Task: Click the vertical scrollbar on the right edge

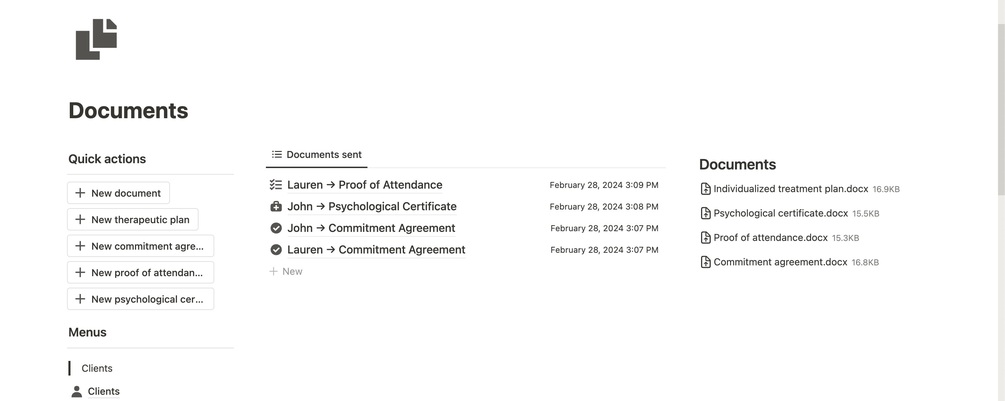Action: 1001,96
